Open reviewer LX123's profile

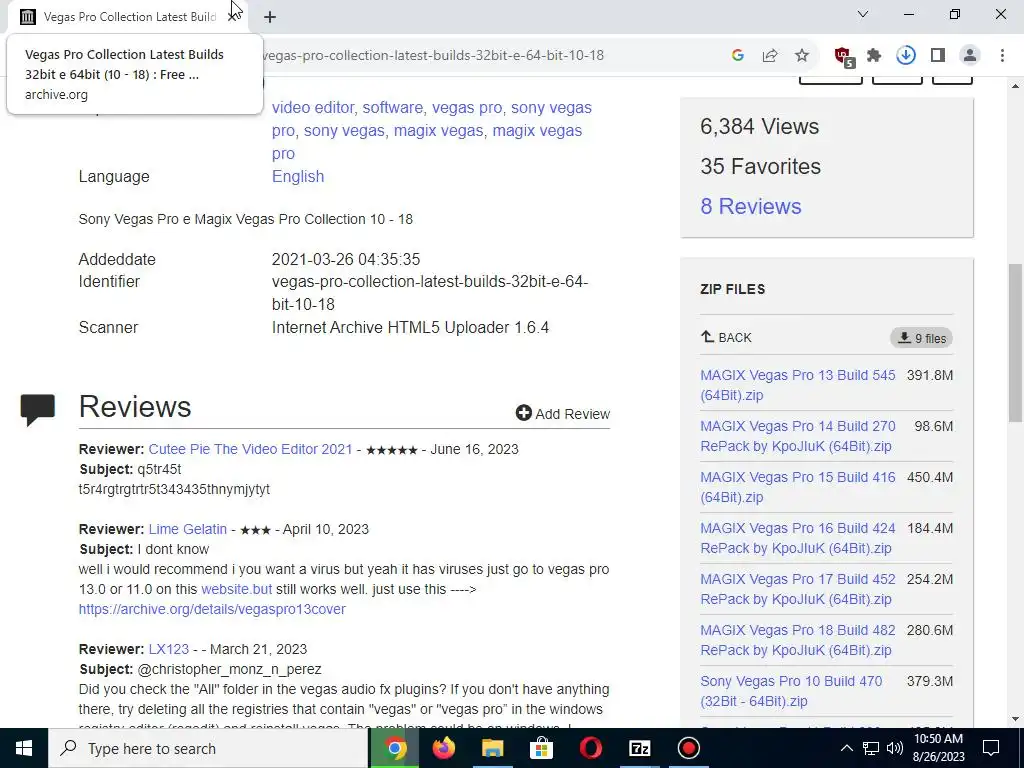tap(168, 649)
